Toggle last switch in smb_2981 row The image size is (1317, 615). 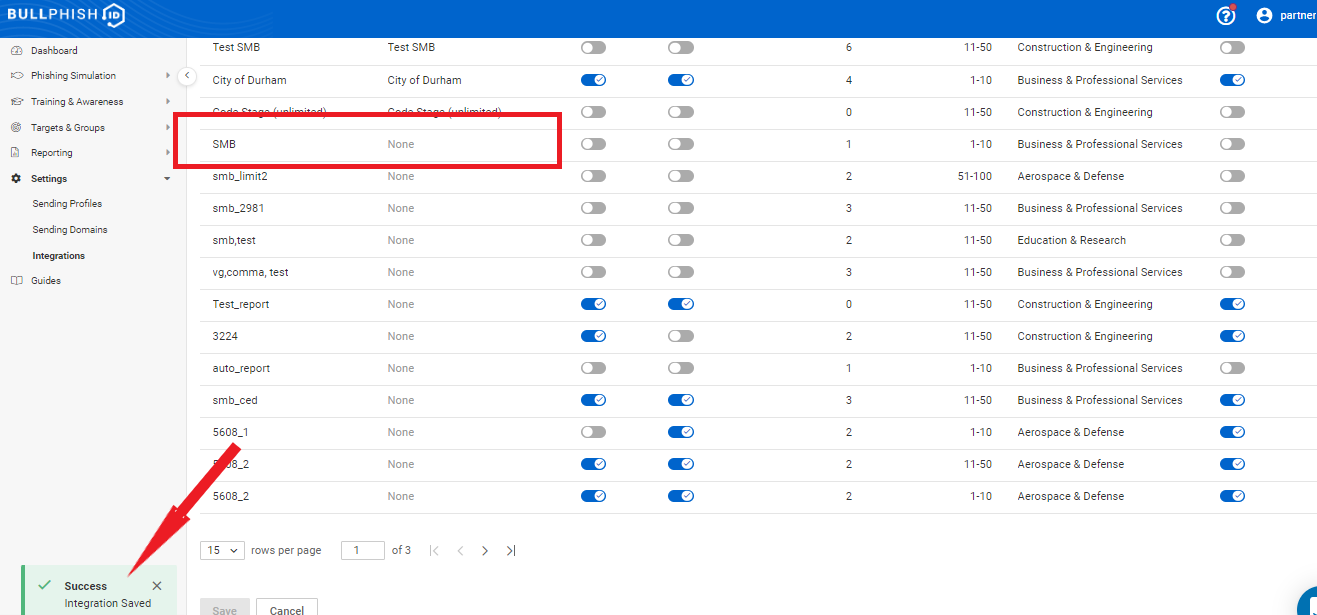pyautogui.click(x=1232, y=208)
